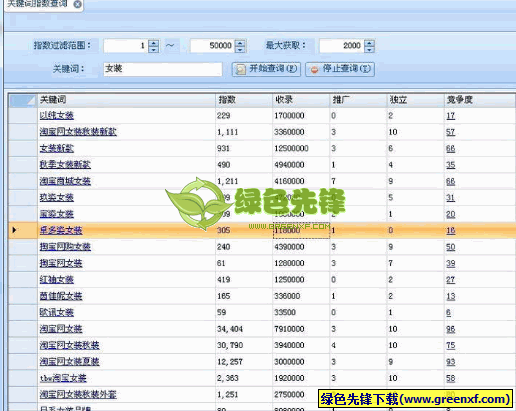Sort by the 推广 column header
The width and height of the screenshot is (516, 411).
coord(358,100)
